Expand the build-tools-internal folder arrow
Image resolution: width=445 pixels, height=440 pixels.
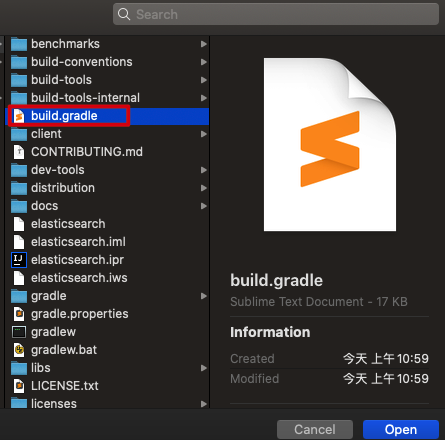pos(204,98)
